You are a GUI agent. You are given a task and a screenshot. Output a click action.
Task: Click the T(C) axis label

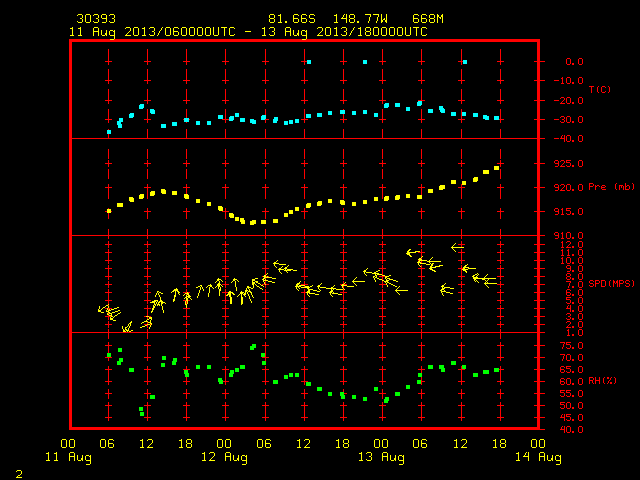[600, 89]
